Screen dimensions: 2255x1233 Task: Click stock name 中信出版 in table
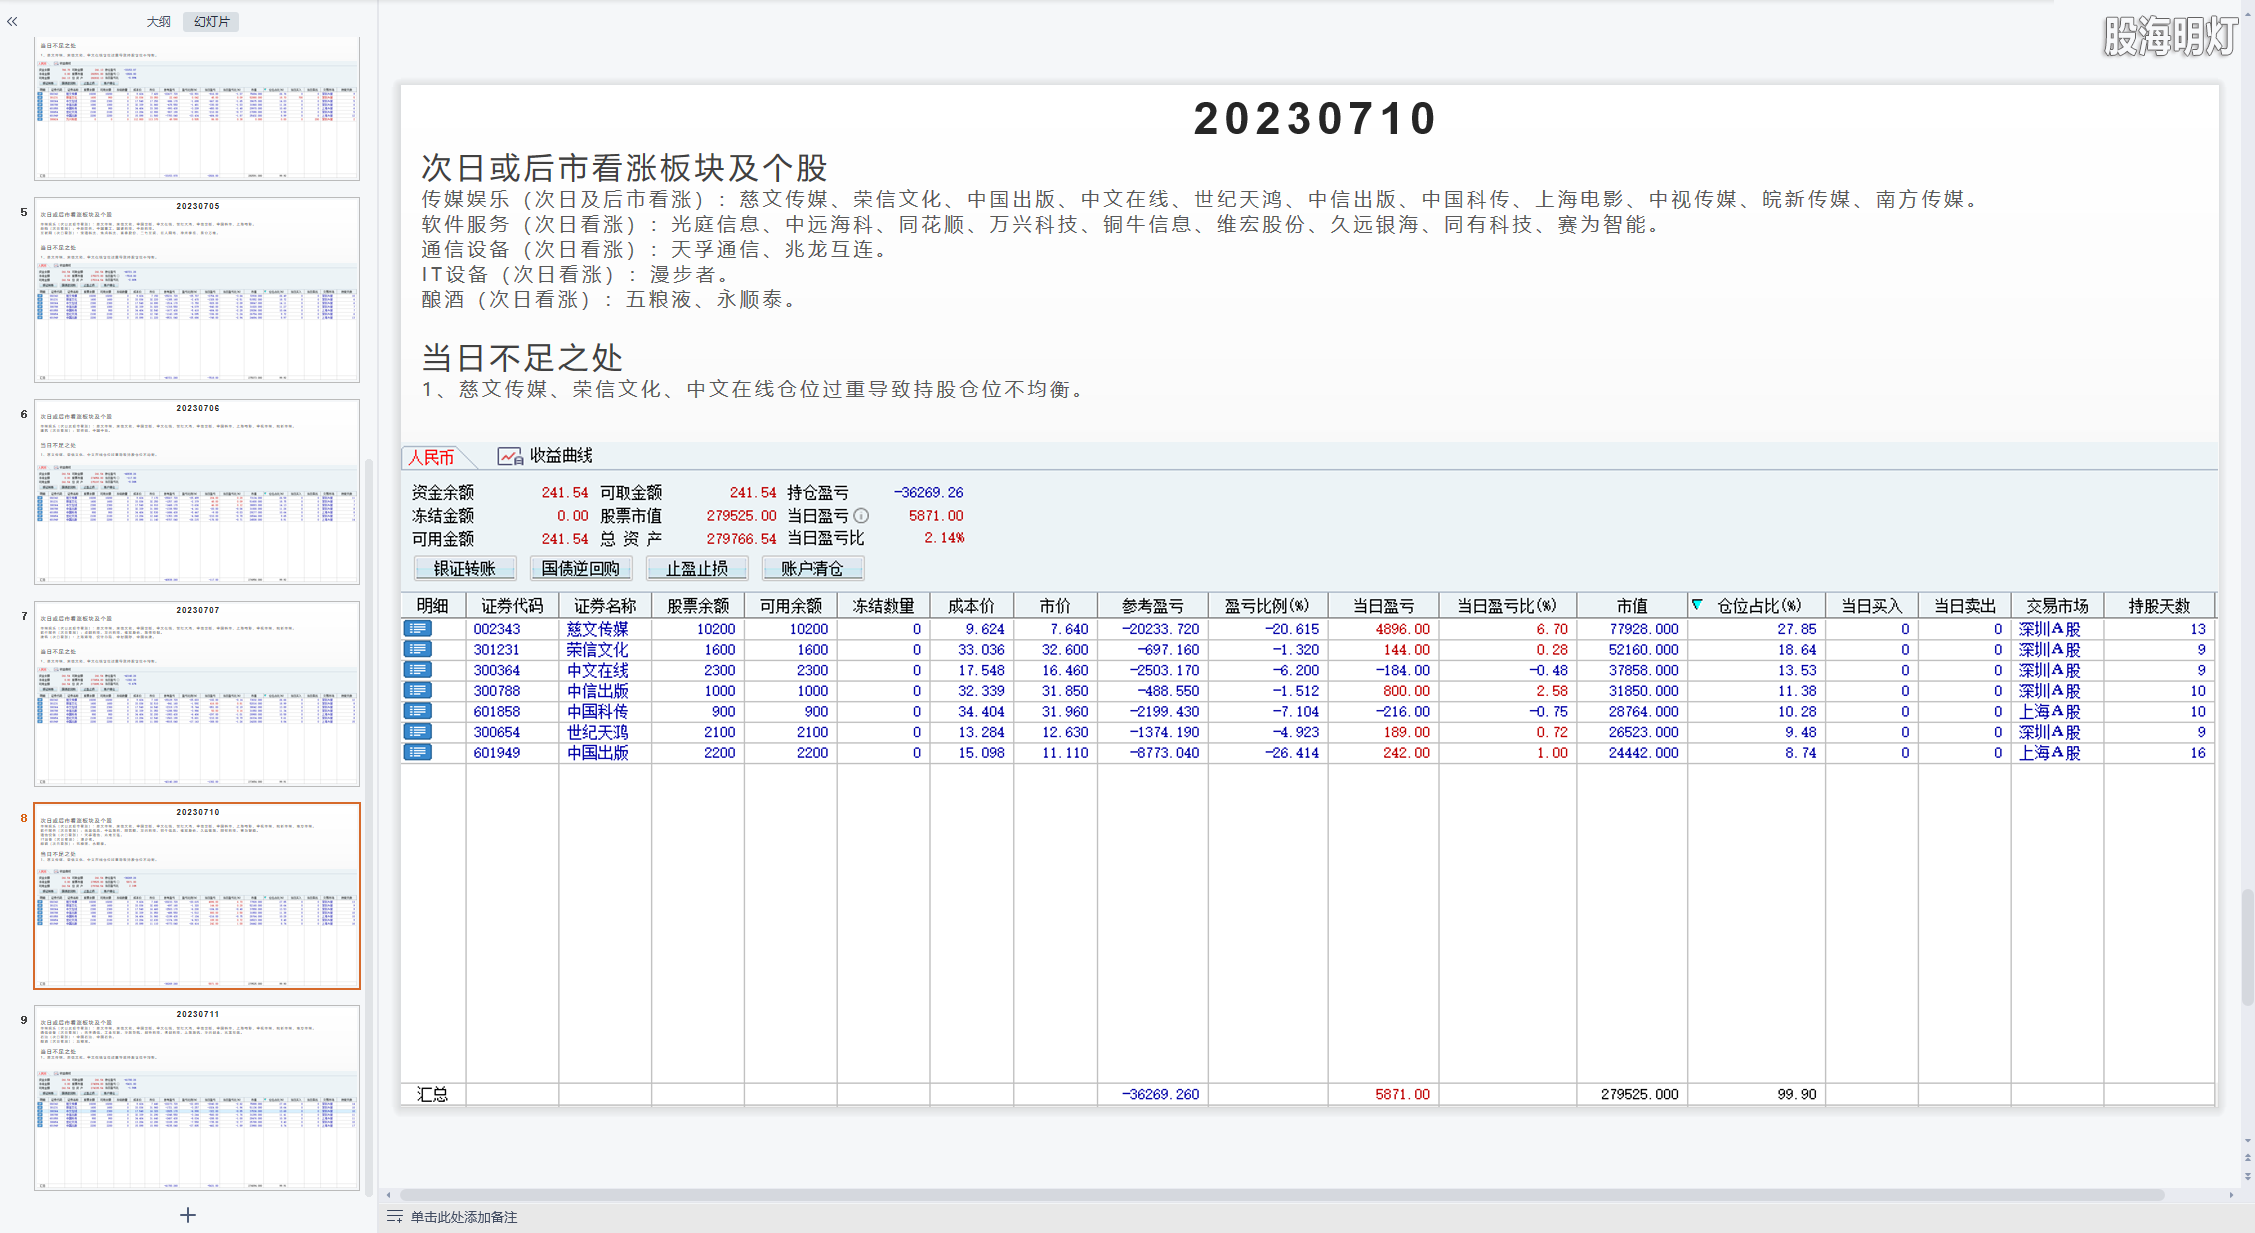(598, 691)
